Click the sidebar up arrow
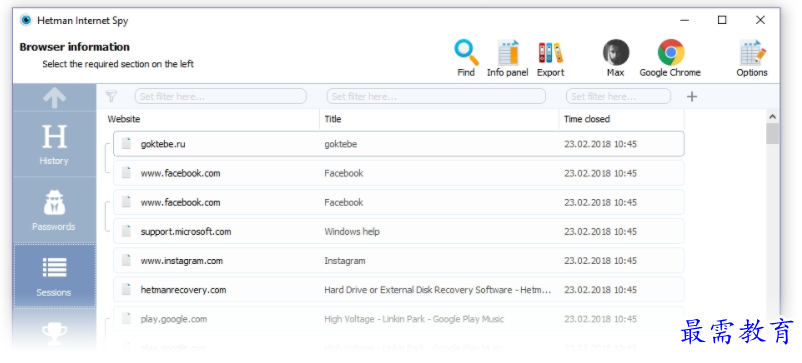 coord(54,97)
